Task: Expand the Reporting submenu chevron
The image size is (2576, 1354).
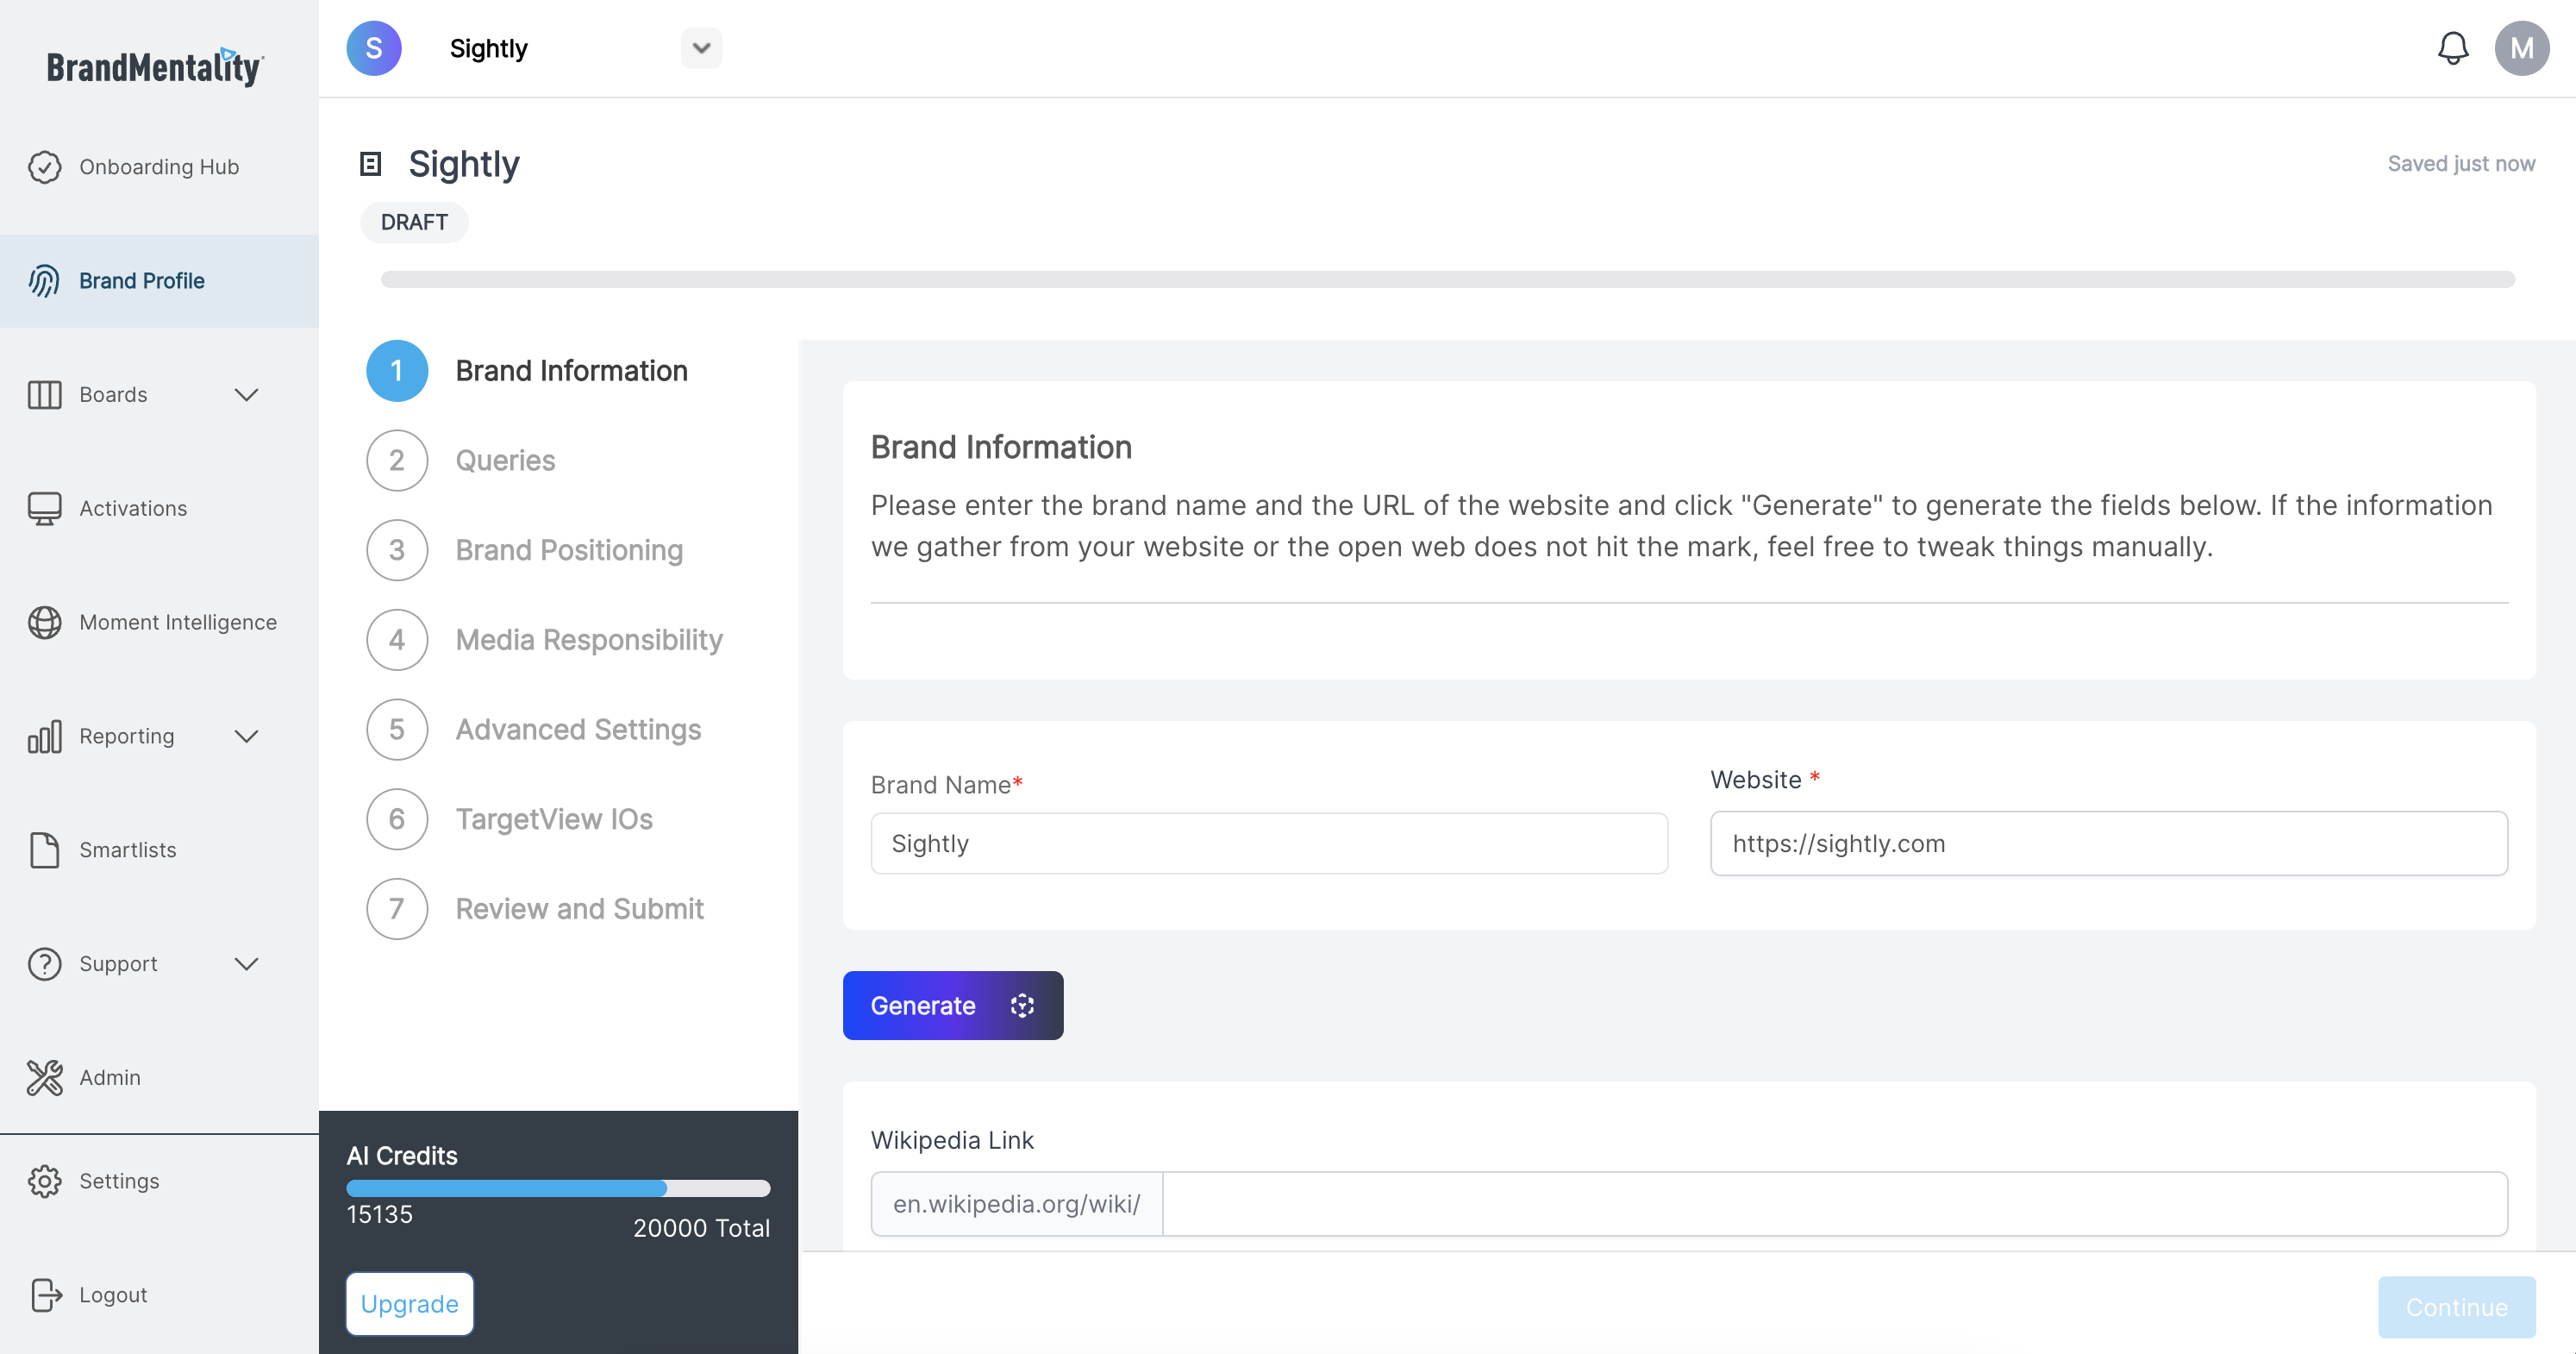Action: (x=246, y=736)
